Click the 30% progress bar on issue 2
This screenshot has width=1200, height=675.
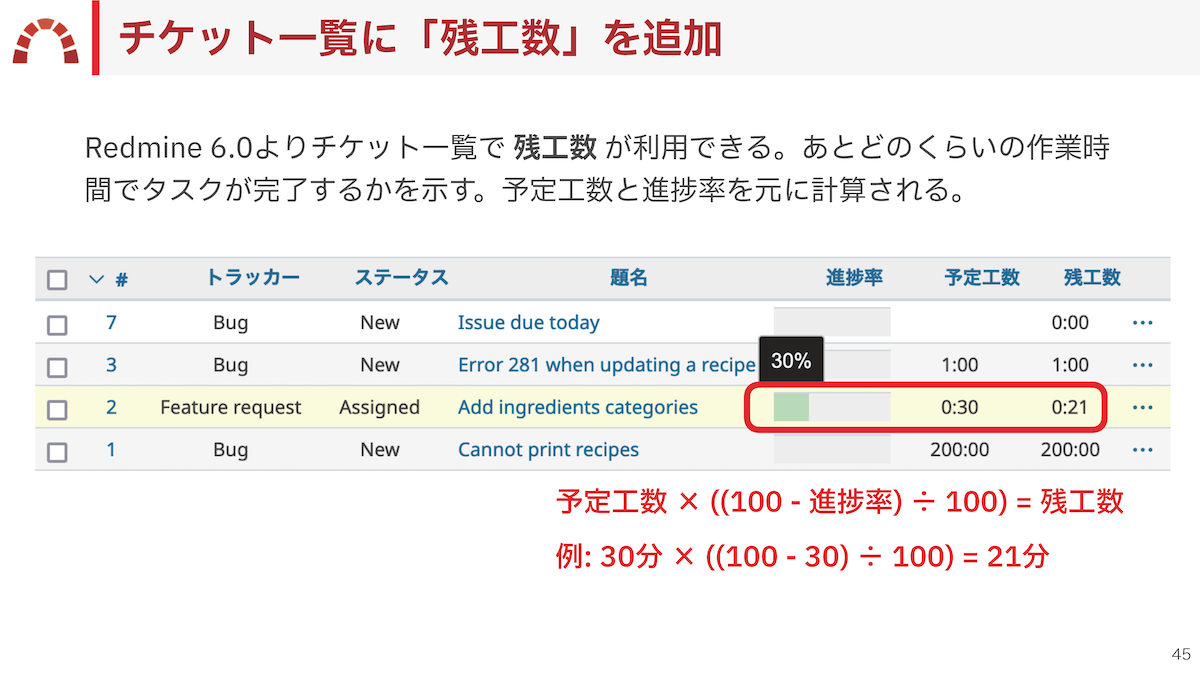tap(831, 407)
